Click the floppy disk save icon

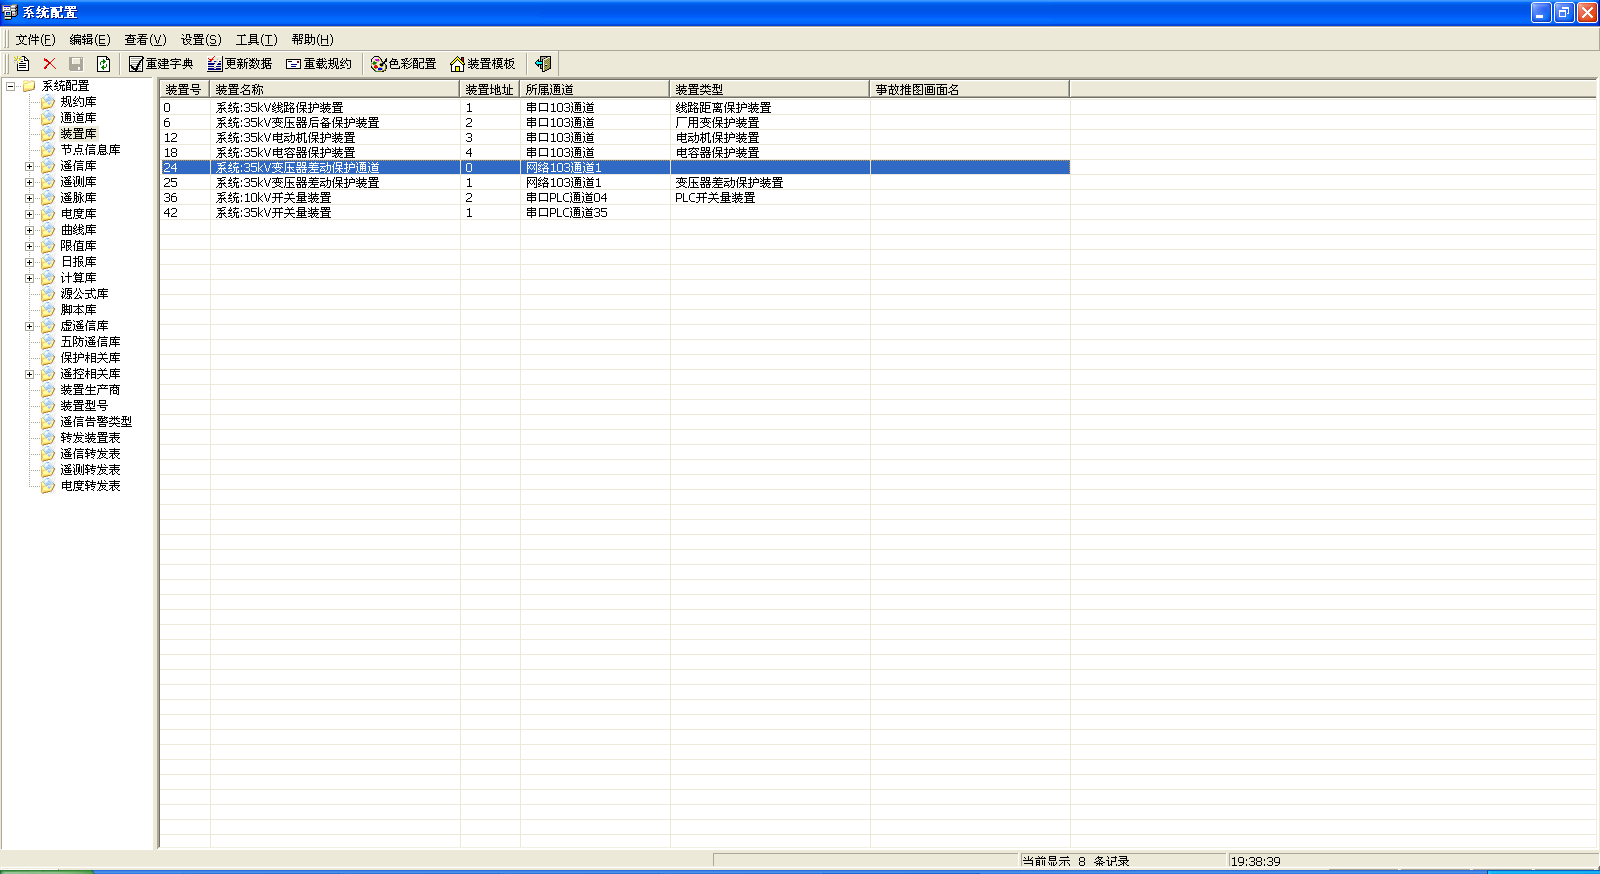(x=76, y=64)
